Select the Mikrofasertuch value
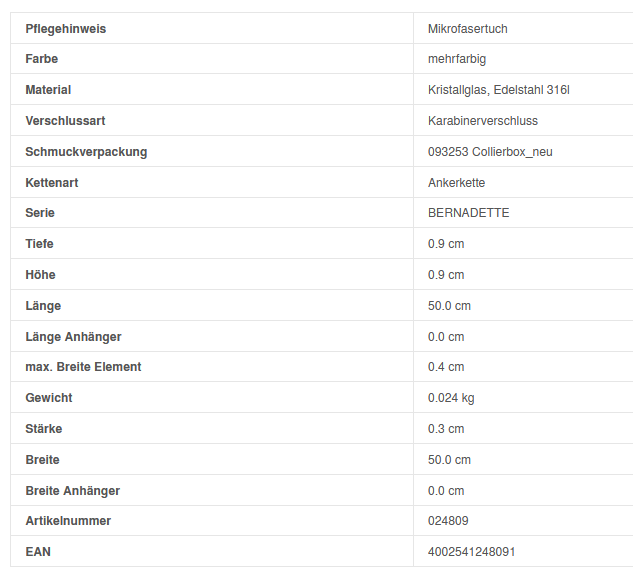The width and height of the screenshot is (633, 574). click(x=467, y=28)
